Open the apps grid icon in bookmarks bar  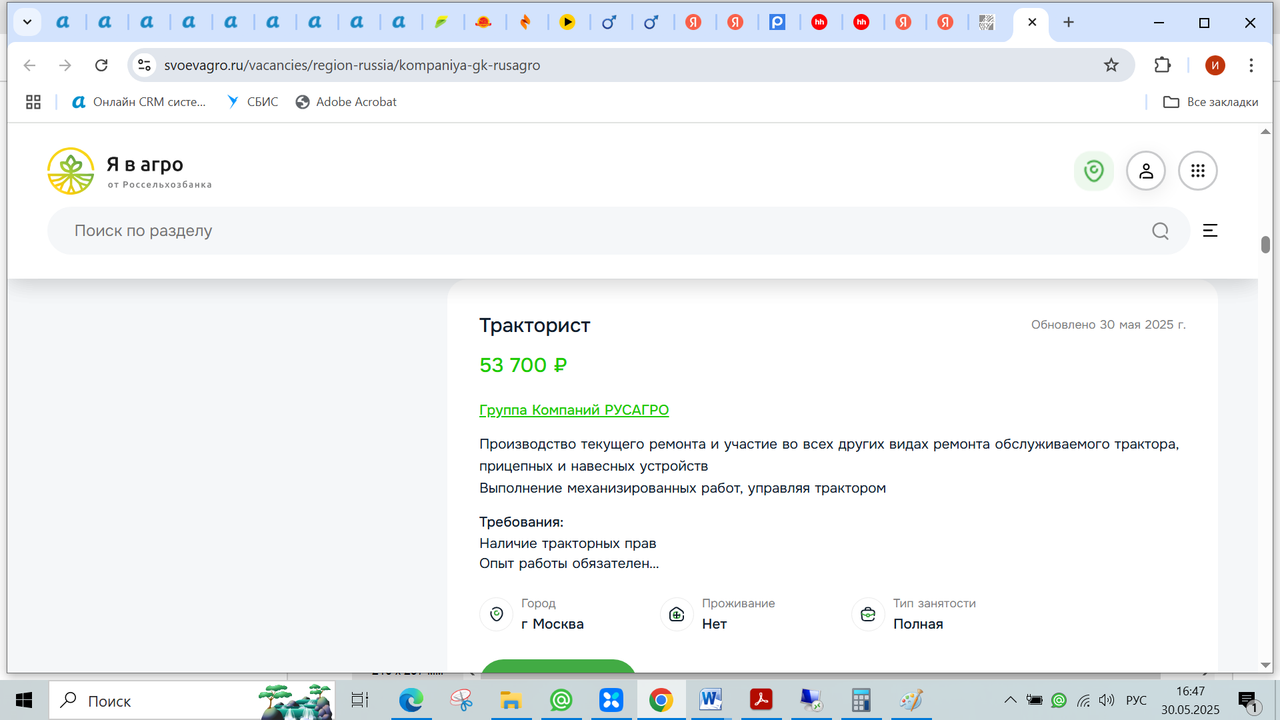coord(33,102)
